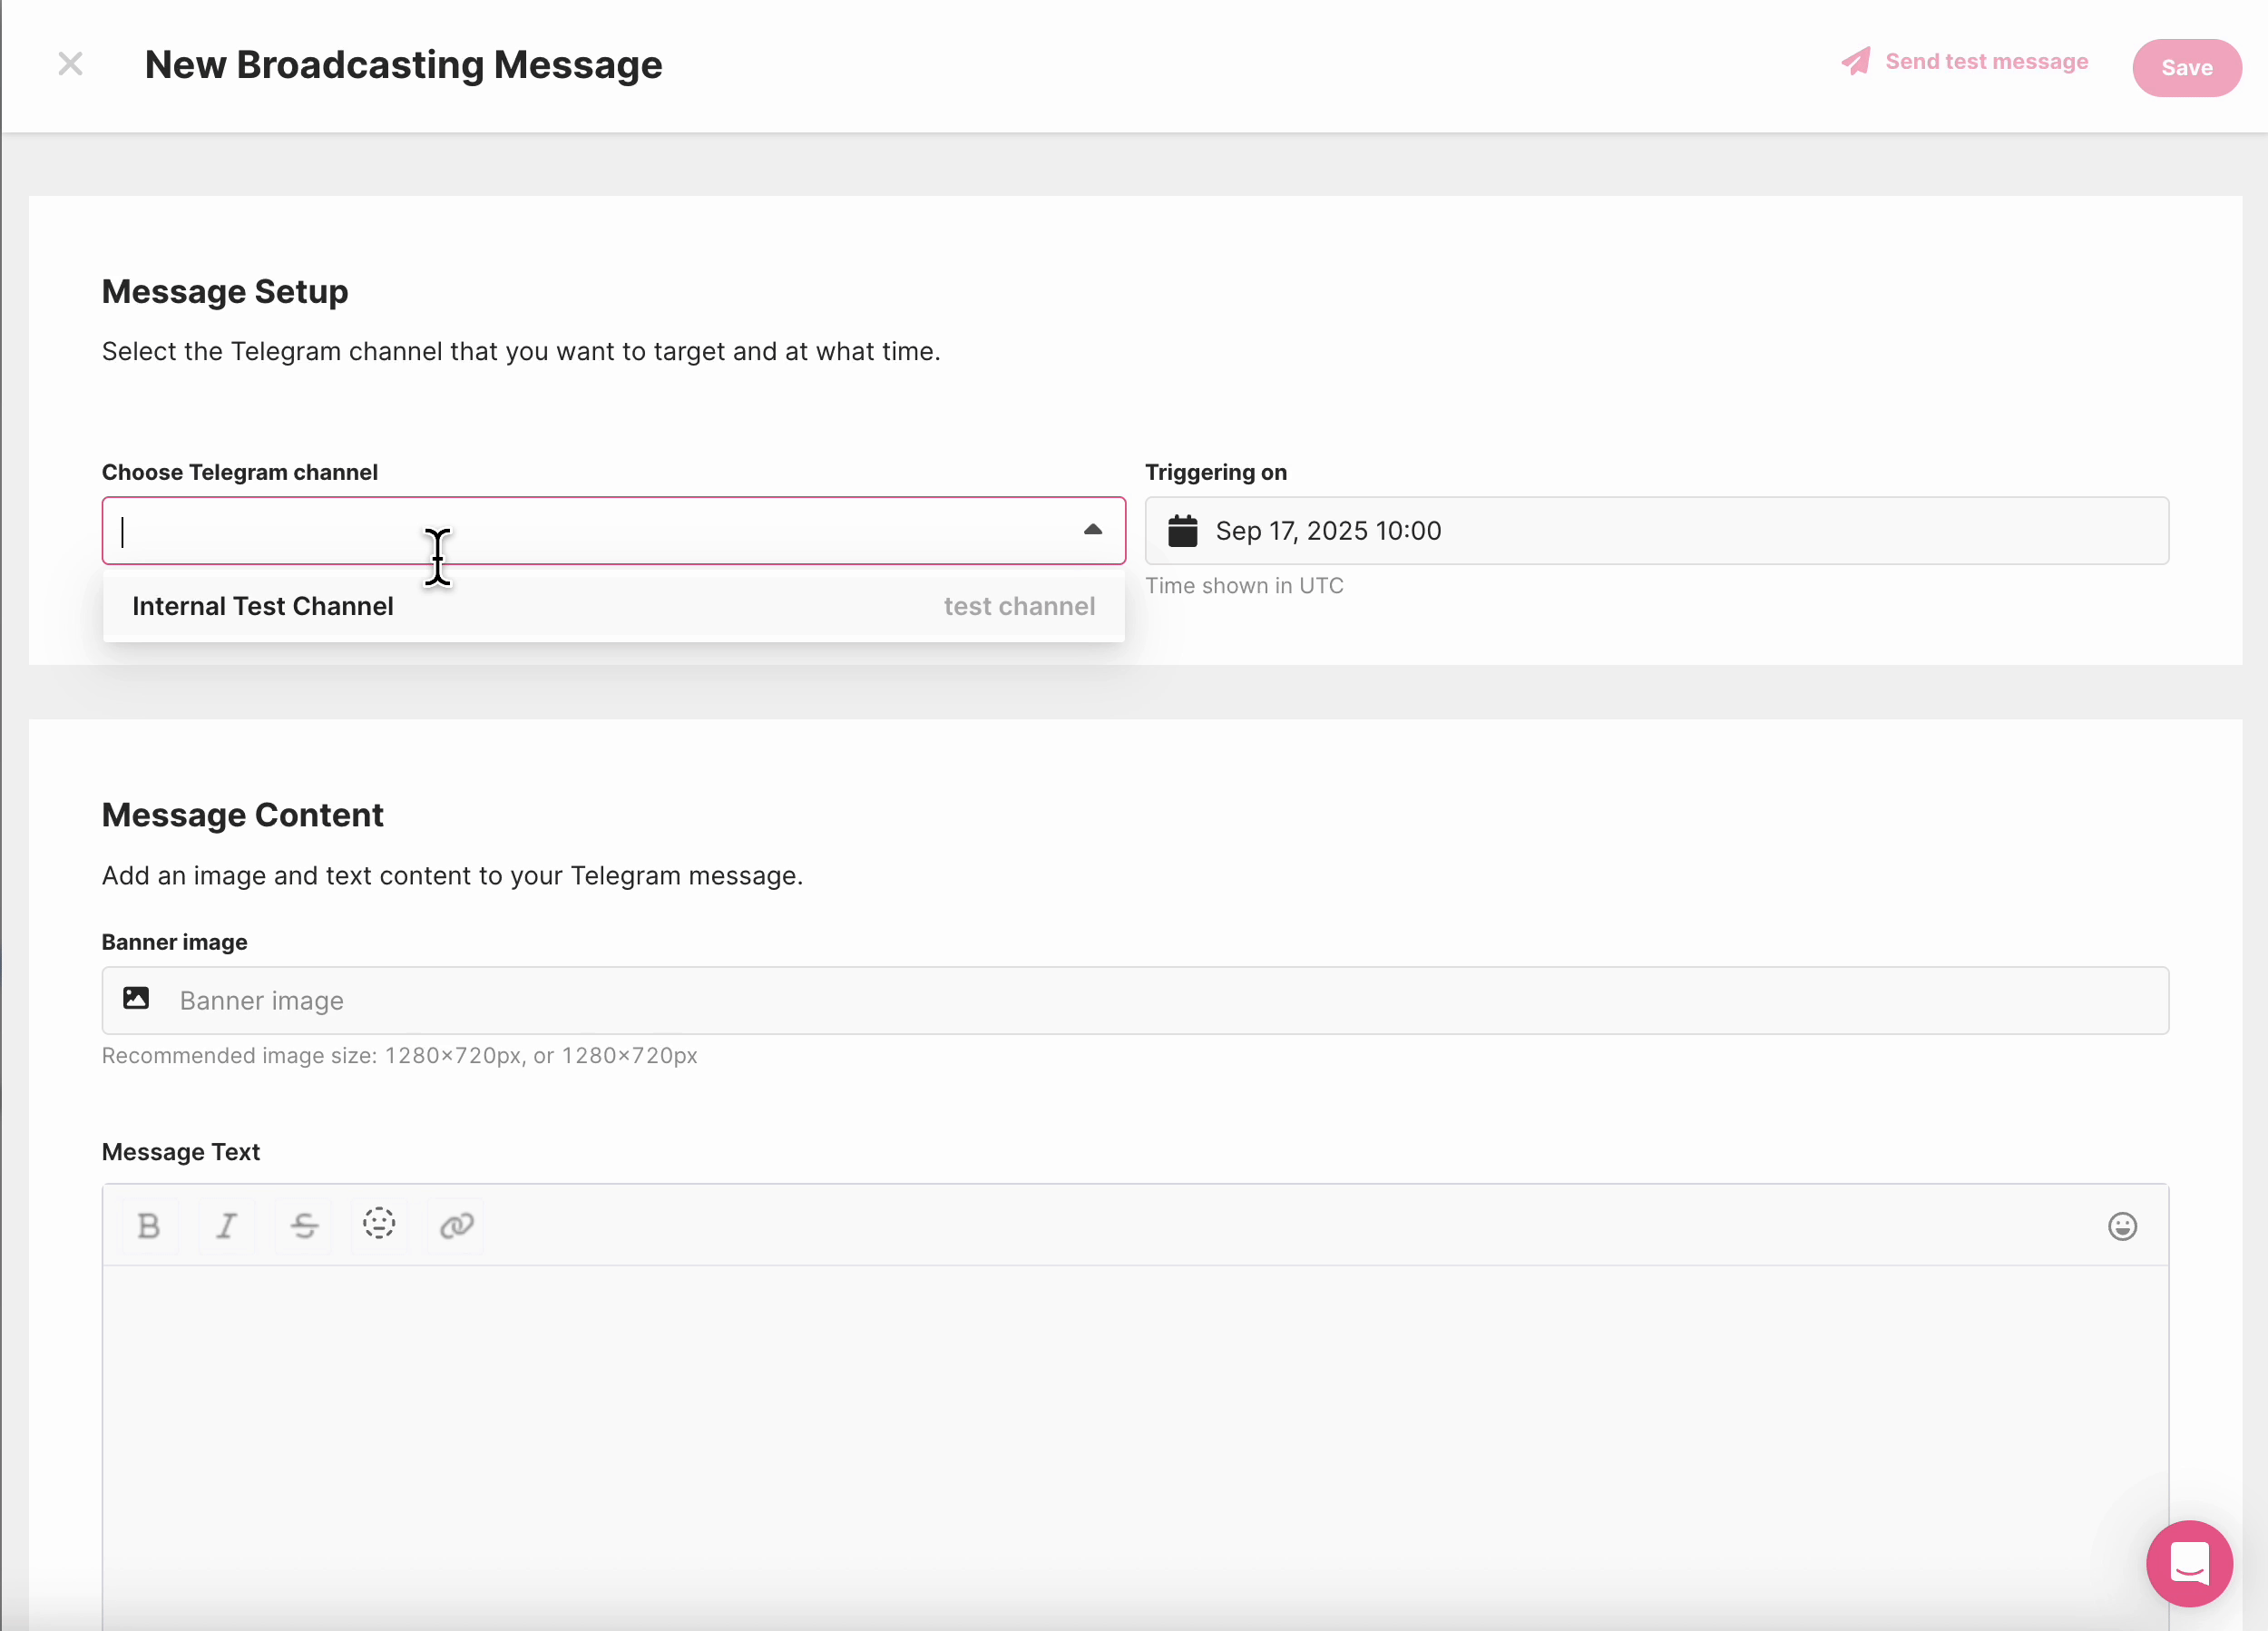Click Send test message link

[x=1986, y=62]
